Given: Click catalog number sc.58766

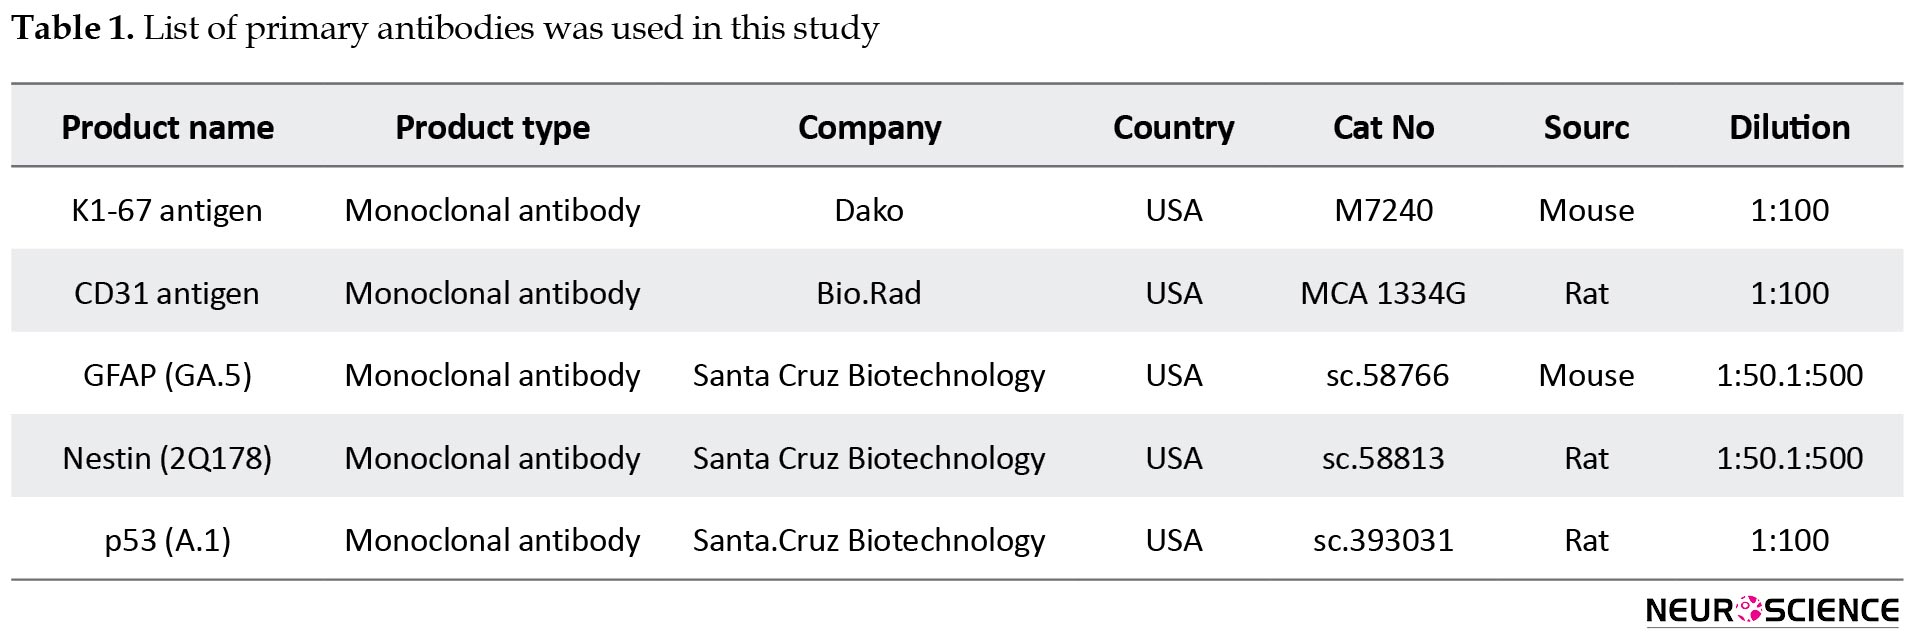Looking at the screenshot, I should (1387, 375).
